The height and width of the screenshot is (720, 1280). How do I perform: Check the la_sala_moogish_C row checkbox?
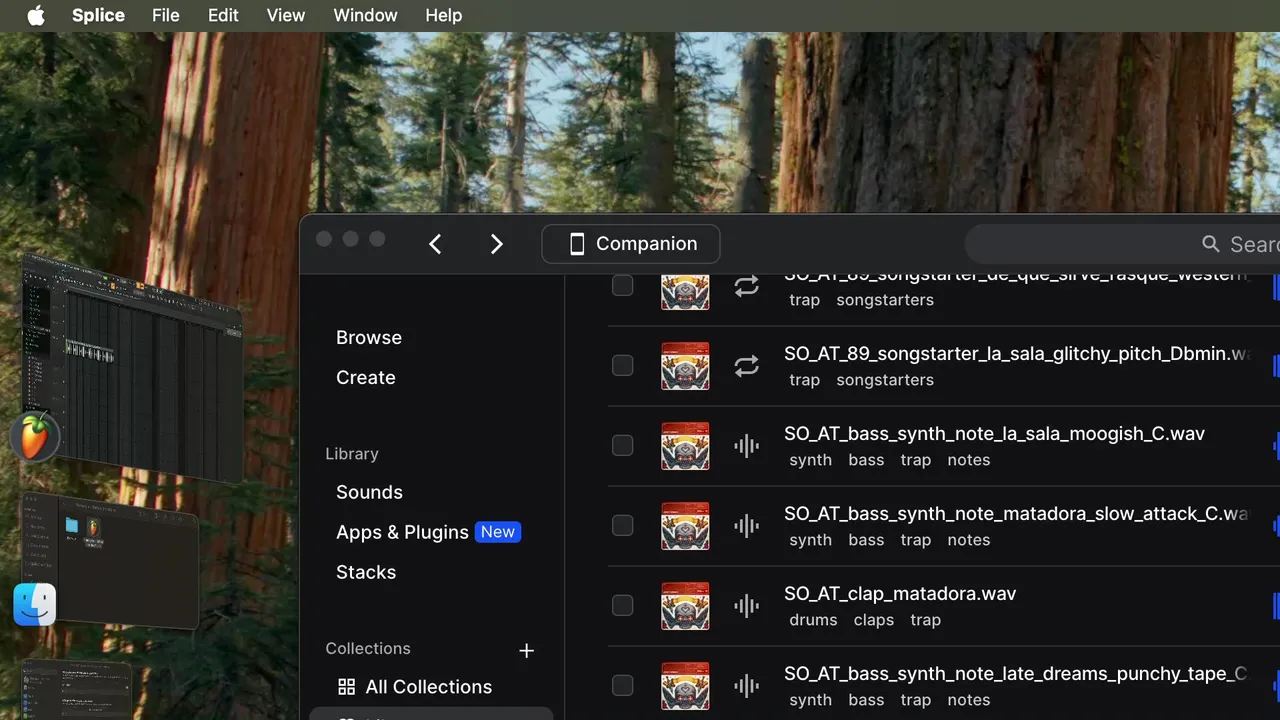[622, 445]
